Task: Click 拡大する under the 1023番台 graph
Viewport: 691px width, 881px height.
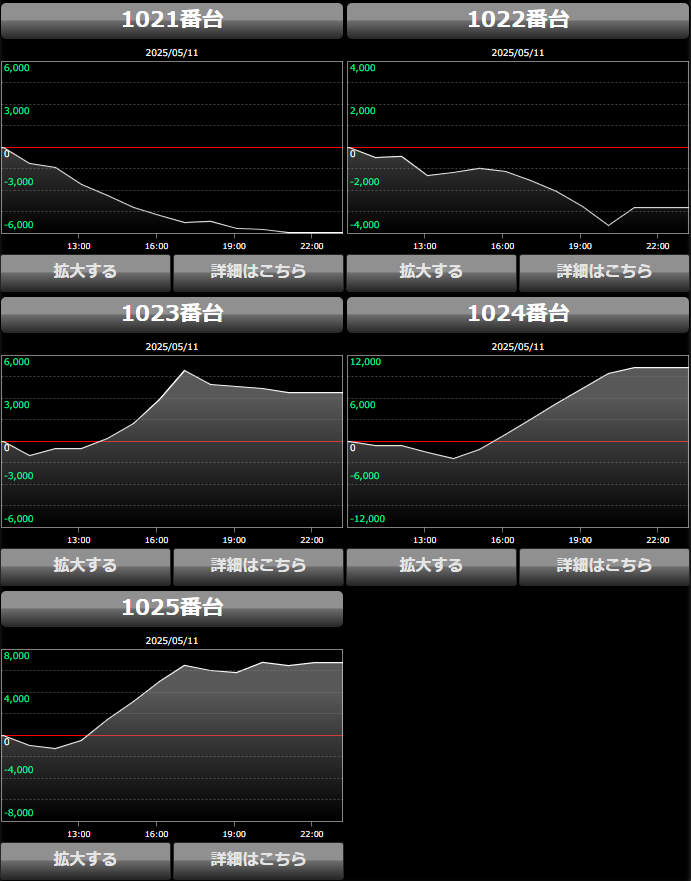Action: point(85,566)
